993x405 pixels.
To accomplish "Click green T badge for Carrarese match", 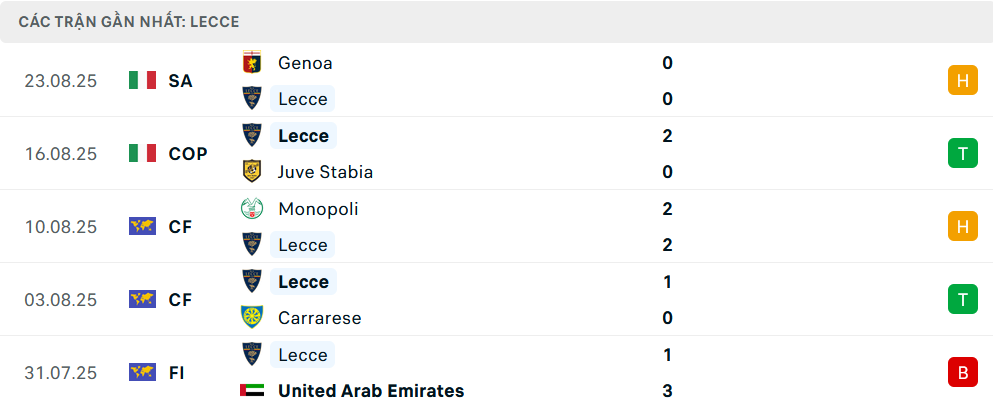I will tap(962, 300).
